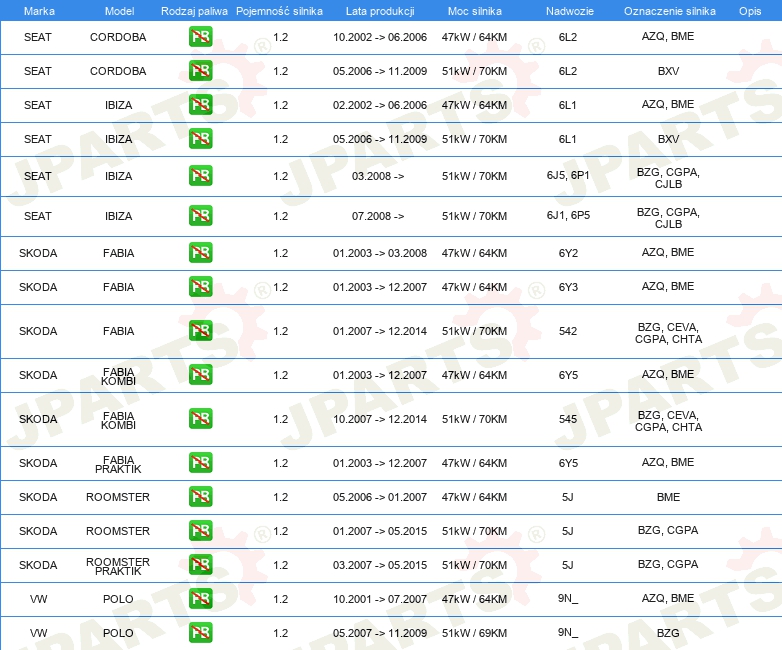782x650 pixels.
Task: Click fuel icon in ROOMSTER 05.2006 row
Action: click(200, 496)
